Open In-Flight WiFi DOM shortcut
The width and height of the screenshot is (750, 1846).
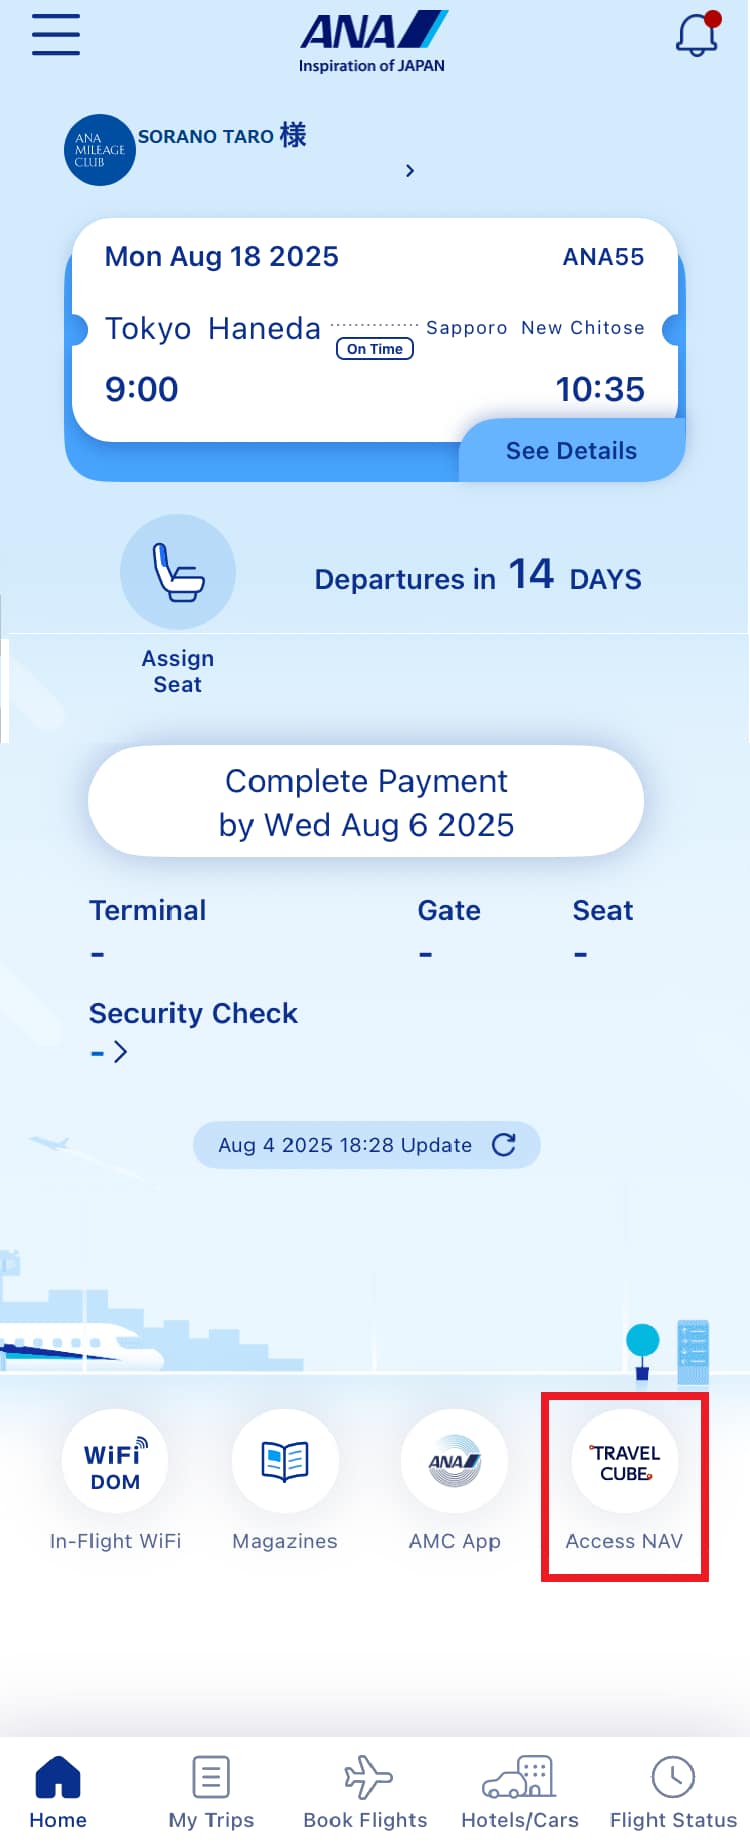[115, 1462]
